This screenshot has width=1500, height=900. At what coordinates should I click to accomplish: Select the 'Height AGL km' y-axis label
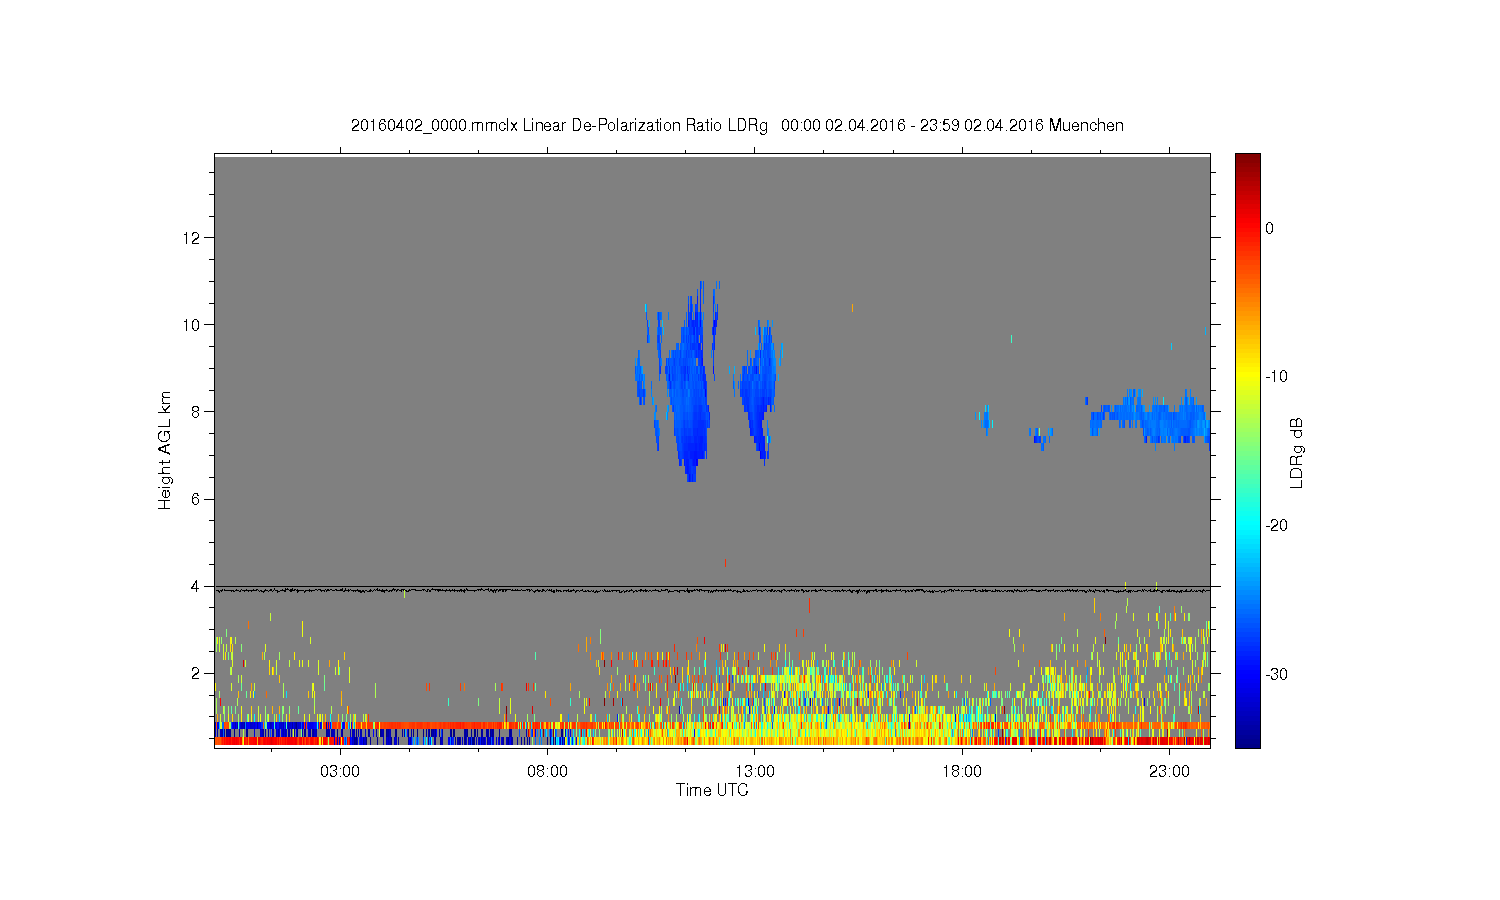[165, 450]
